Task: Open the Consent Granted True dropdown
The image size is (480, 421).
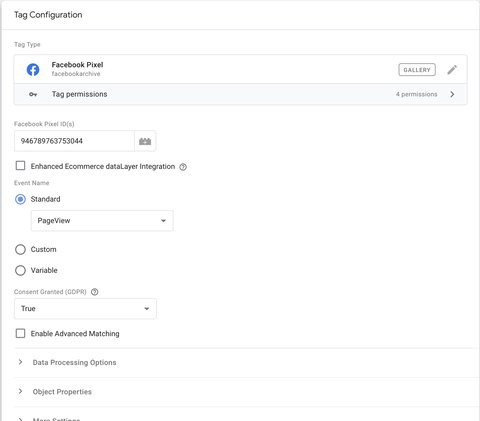Action: (x=85, y=309)
